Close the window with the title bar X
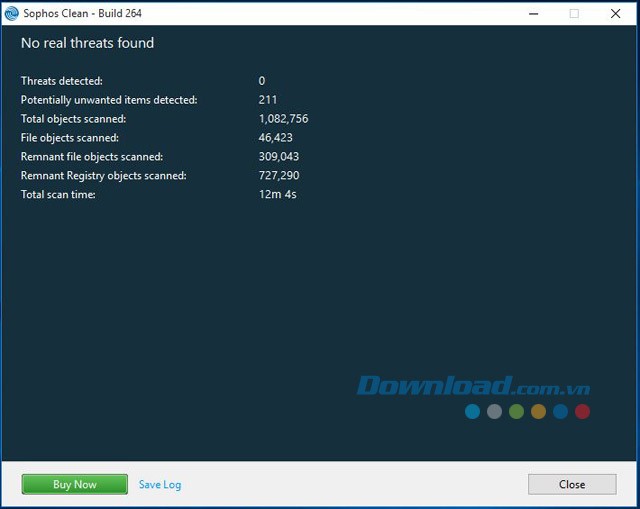640x509 pixels. [617, 13]
